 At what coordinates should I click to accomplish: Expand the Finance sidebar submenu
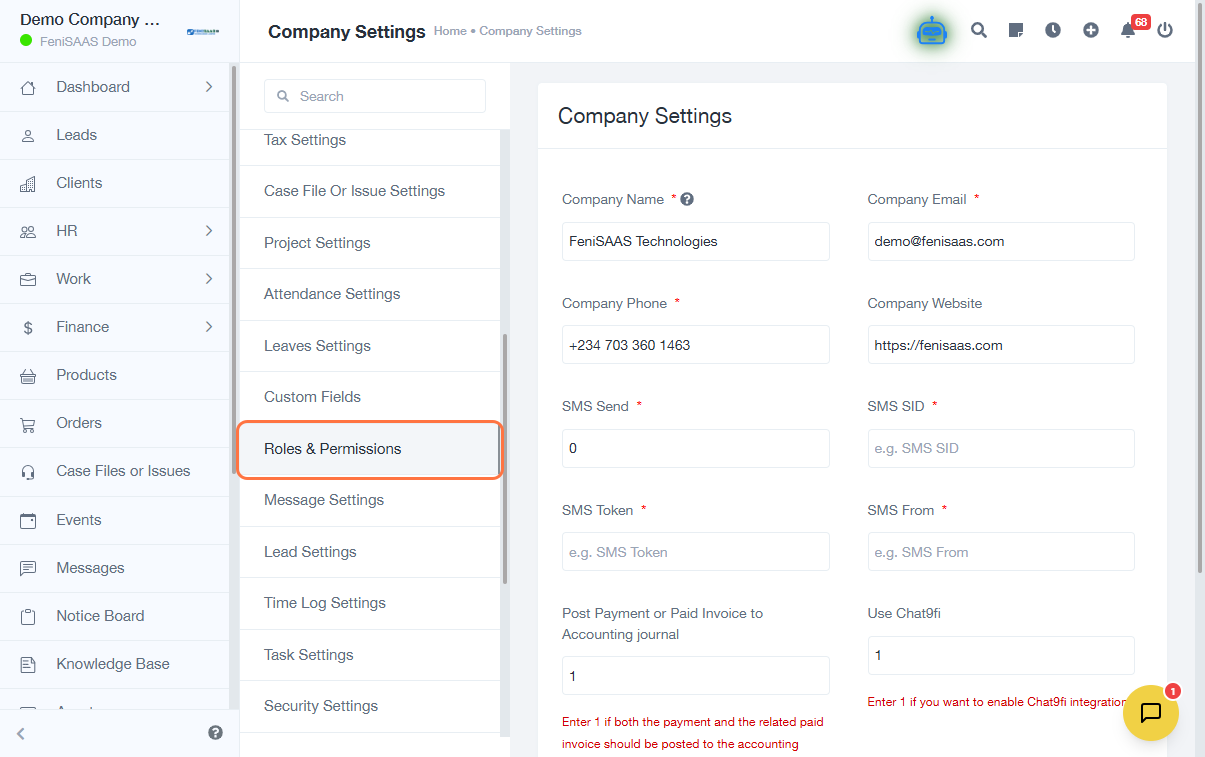[209, 327]
